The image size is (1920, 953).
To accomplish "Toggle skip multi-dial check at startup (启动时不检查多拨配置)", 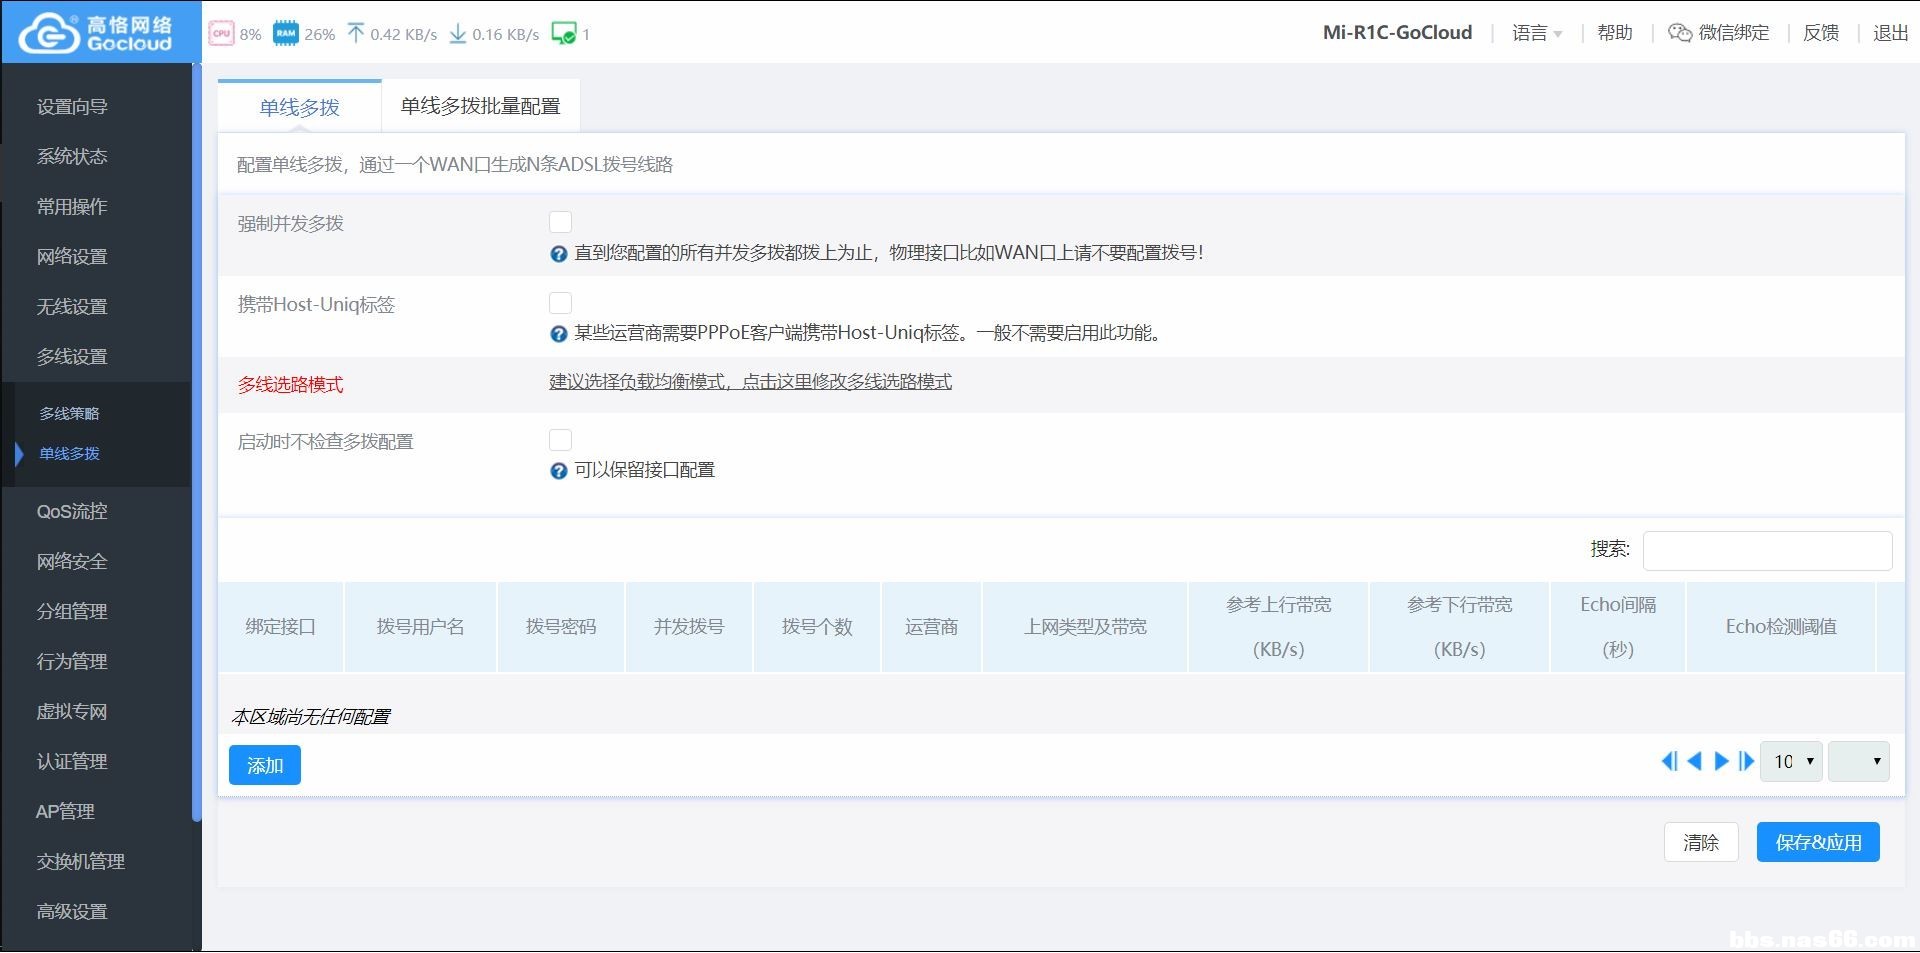I will pyautogui.click(x=560, y=440).
